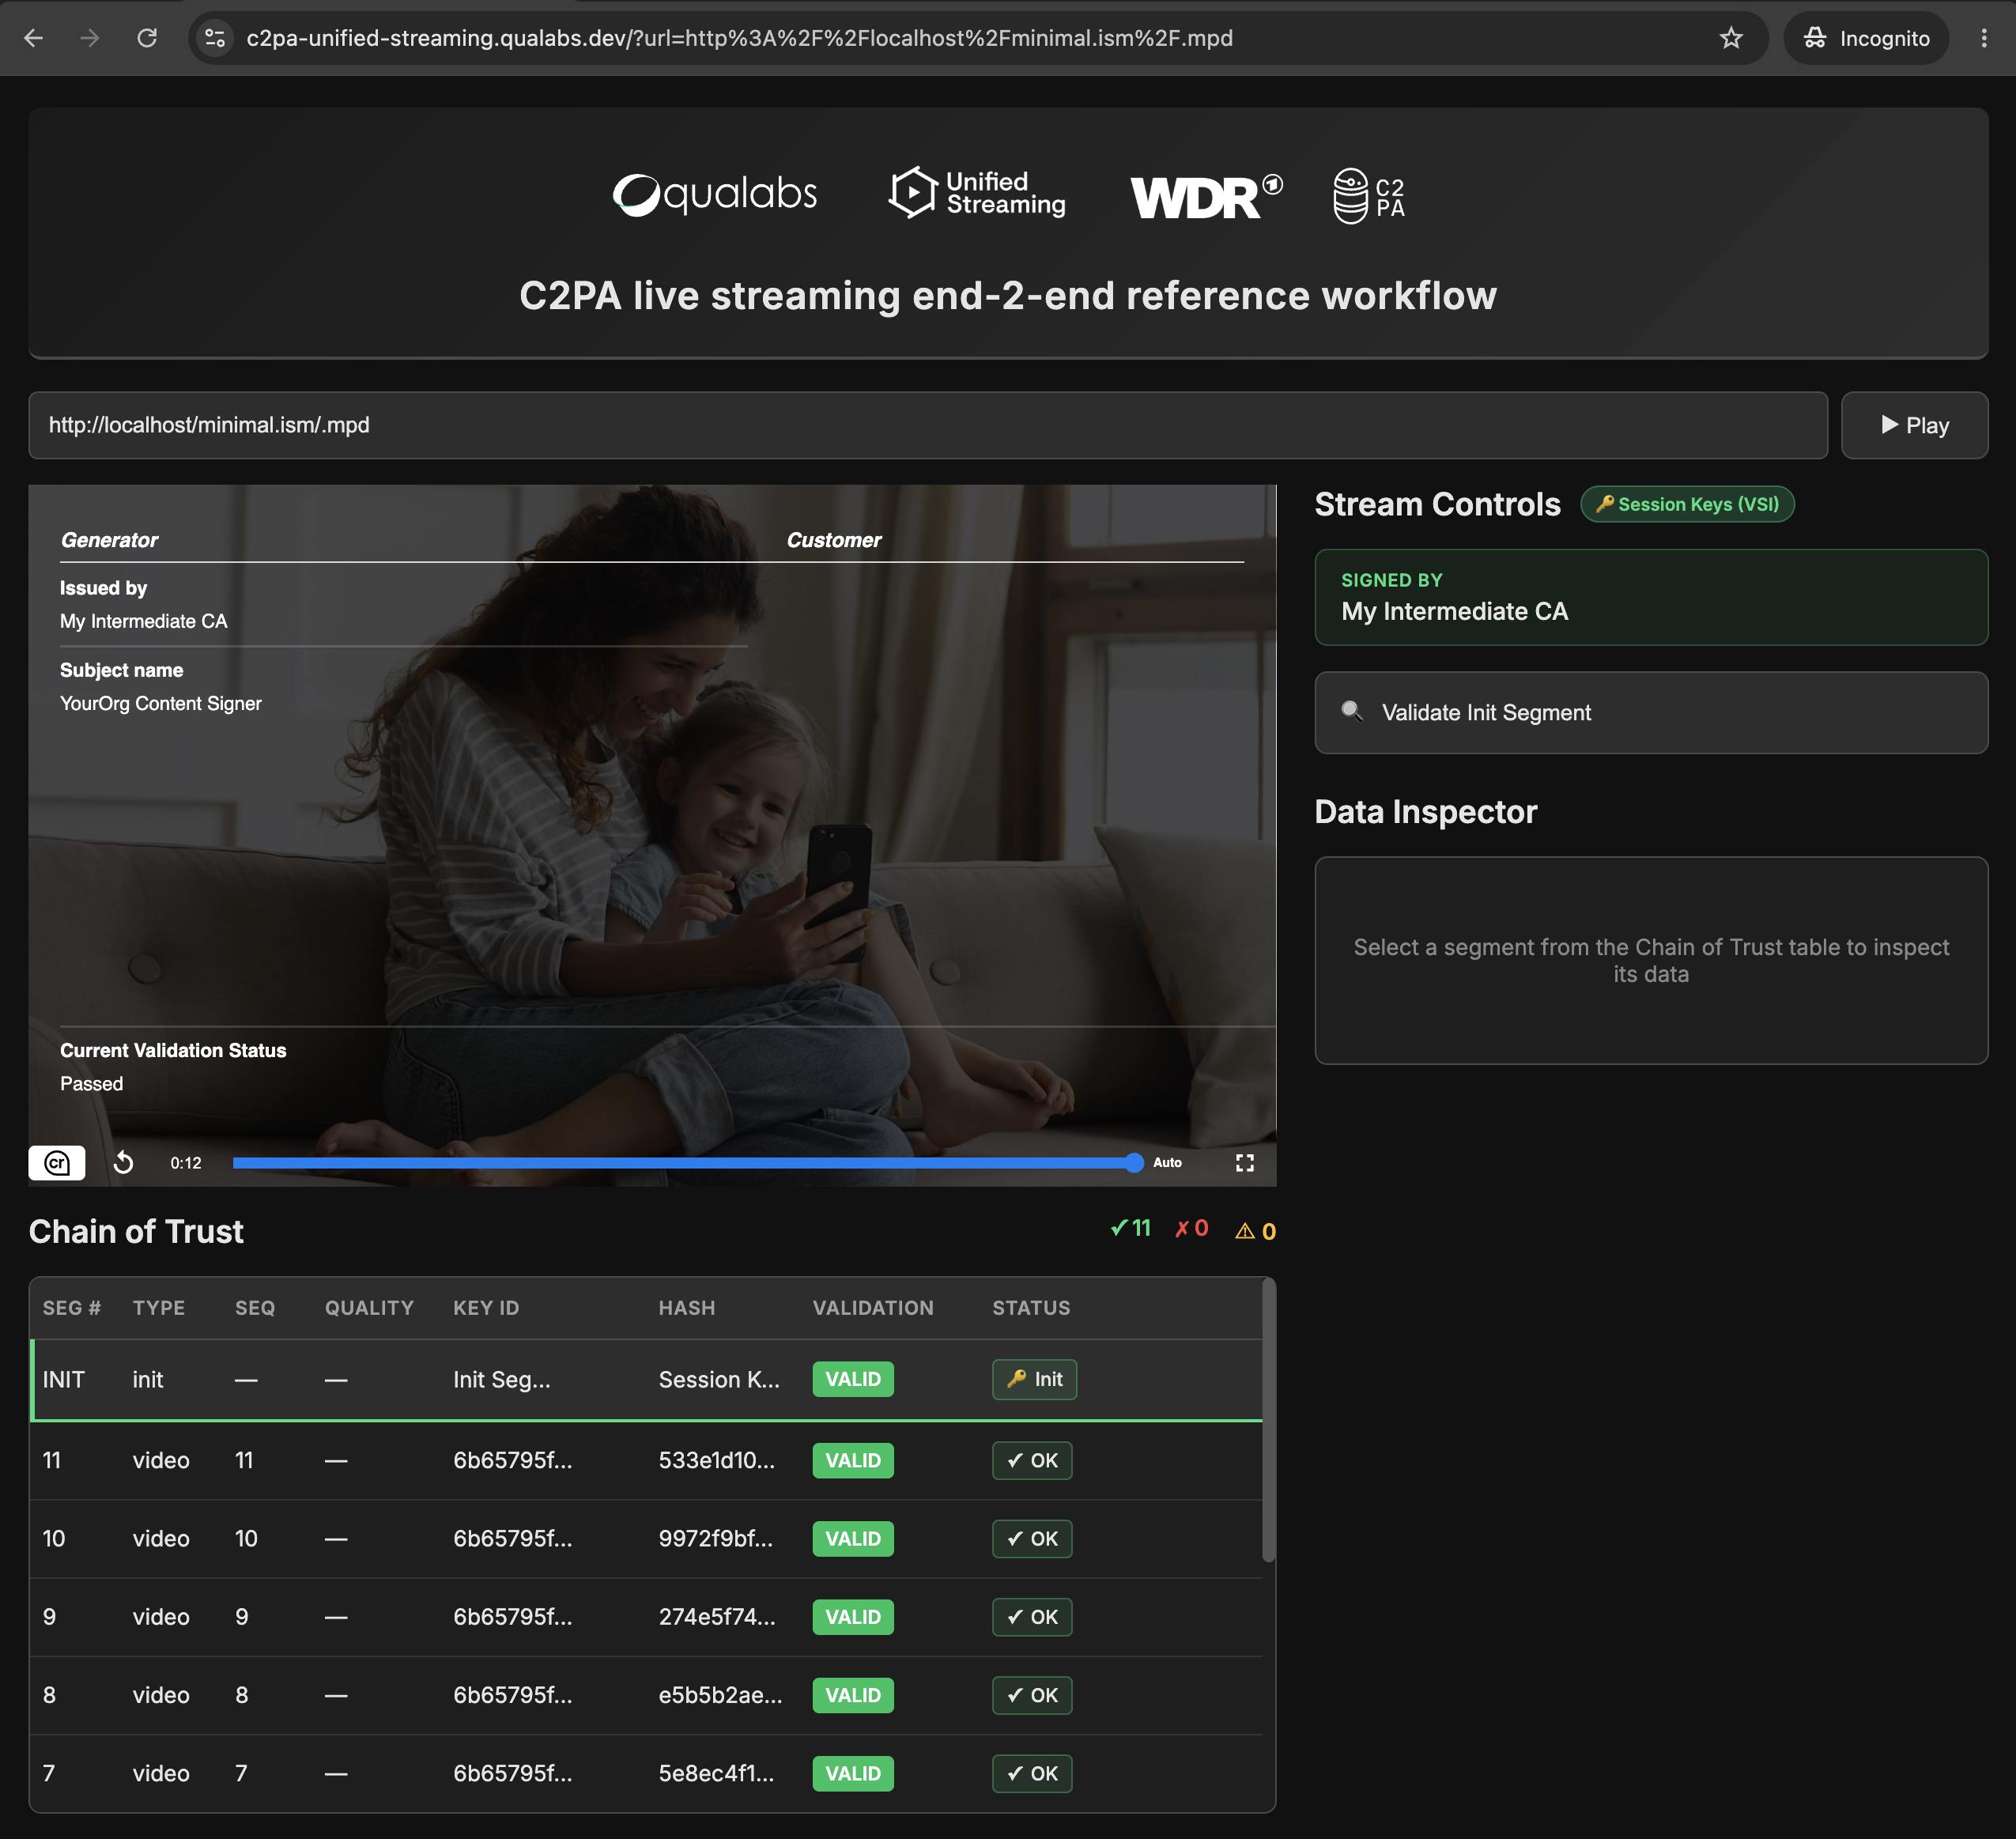Click the STATUS column header

tap(1031, 1308)
